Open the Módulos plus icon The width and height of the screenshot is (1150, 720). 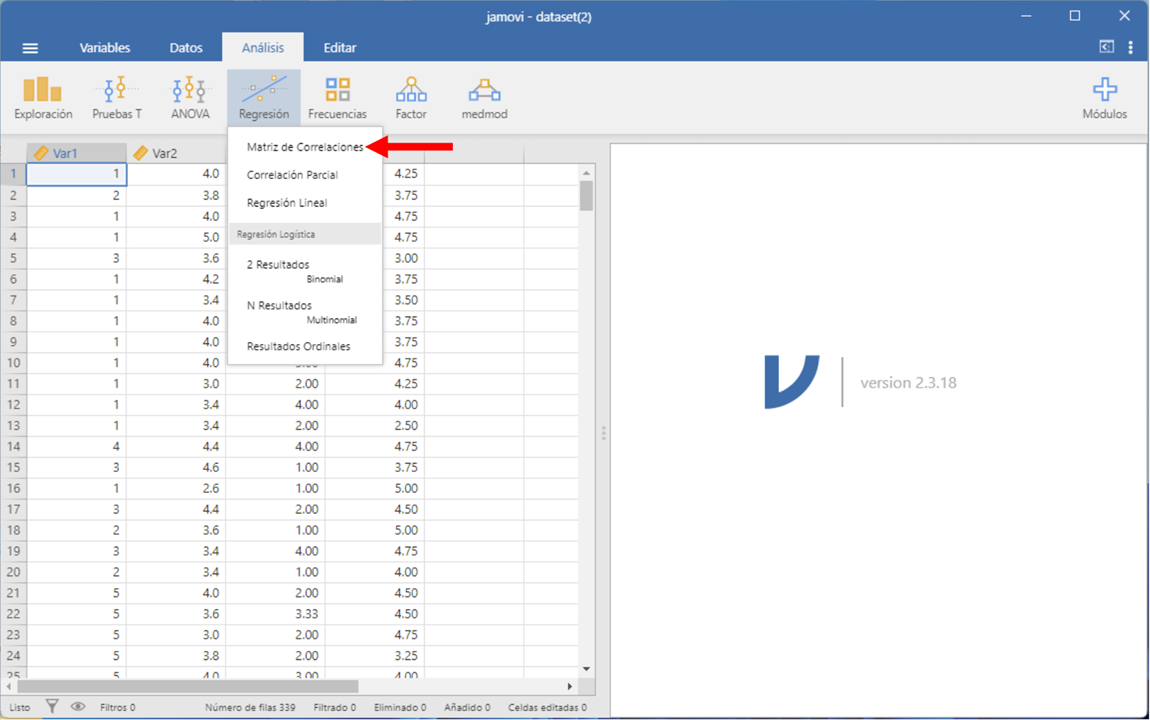click(1104, 98)
